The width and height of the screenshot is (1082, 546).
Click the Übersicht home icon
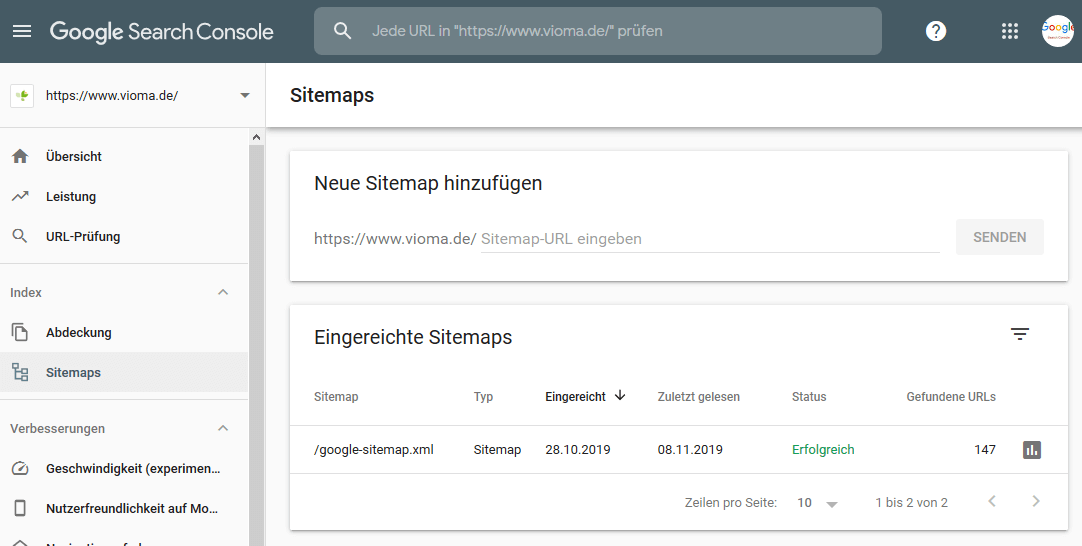[20, 157]
